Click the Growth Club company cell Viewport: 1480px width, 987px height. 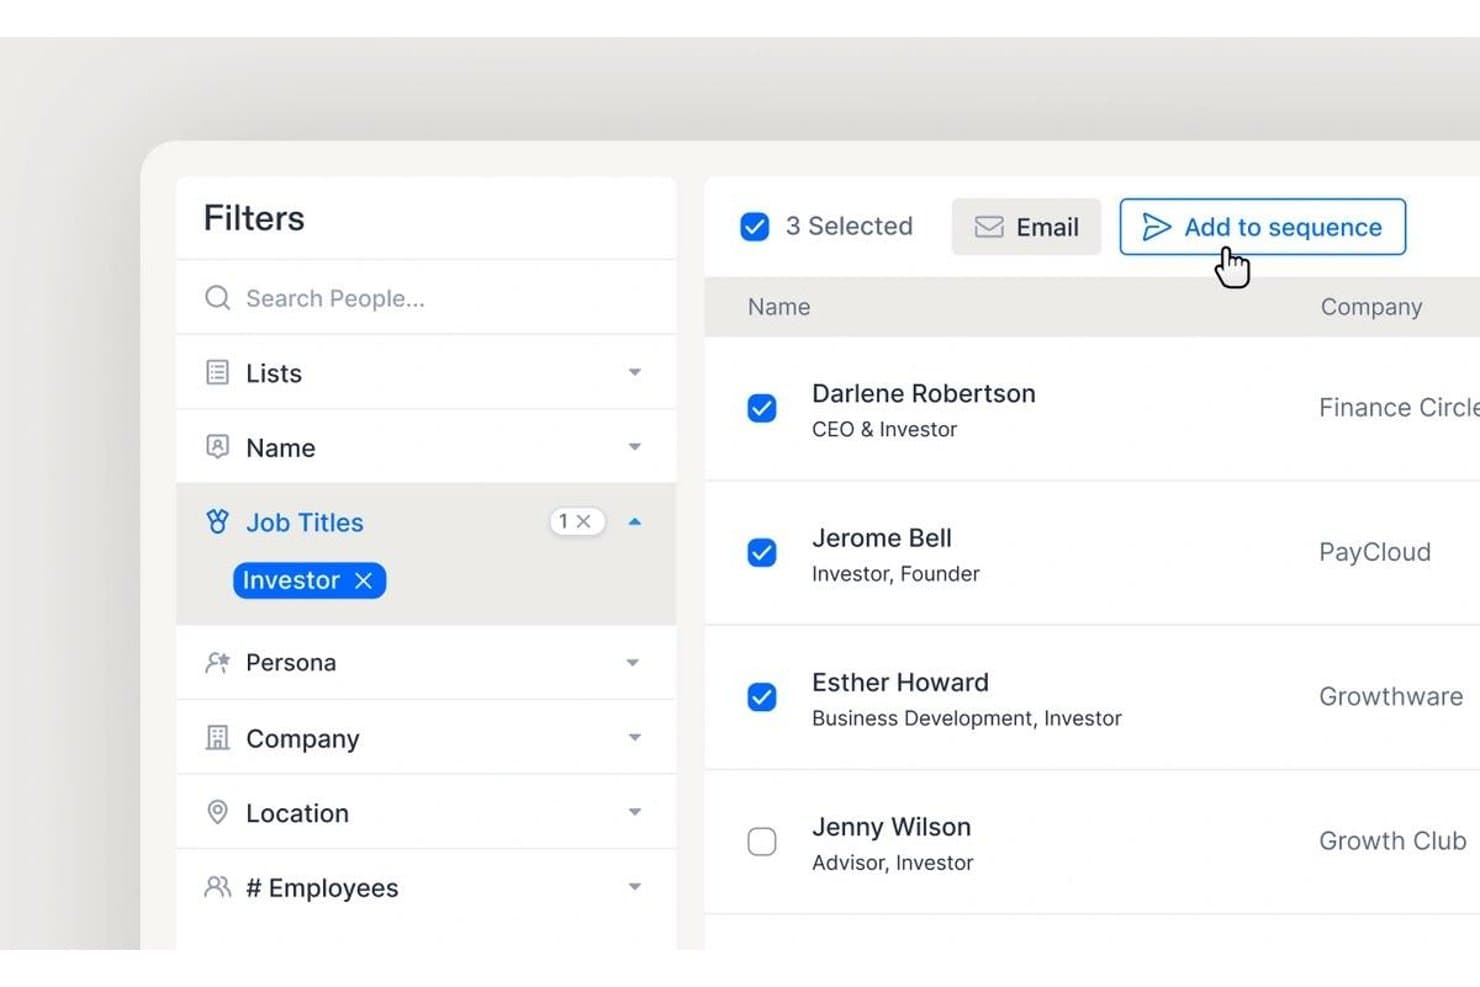[1393, 841]
